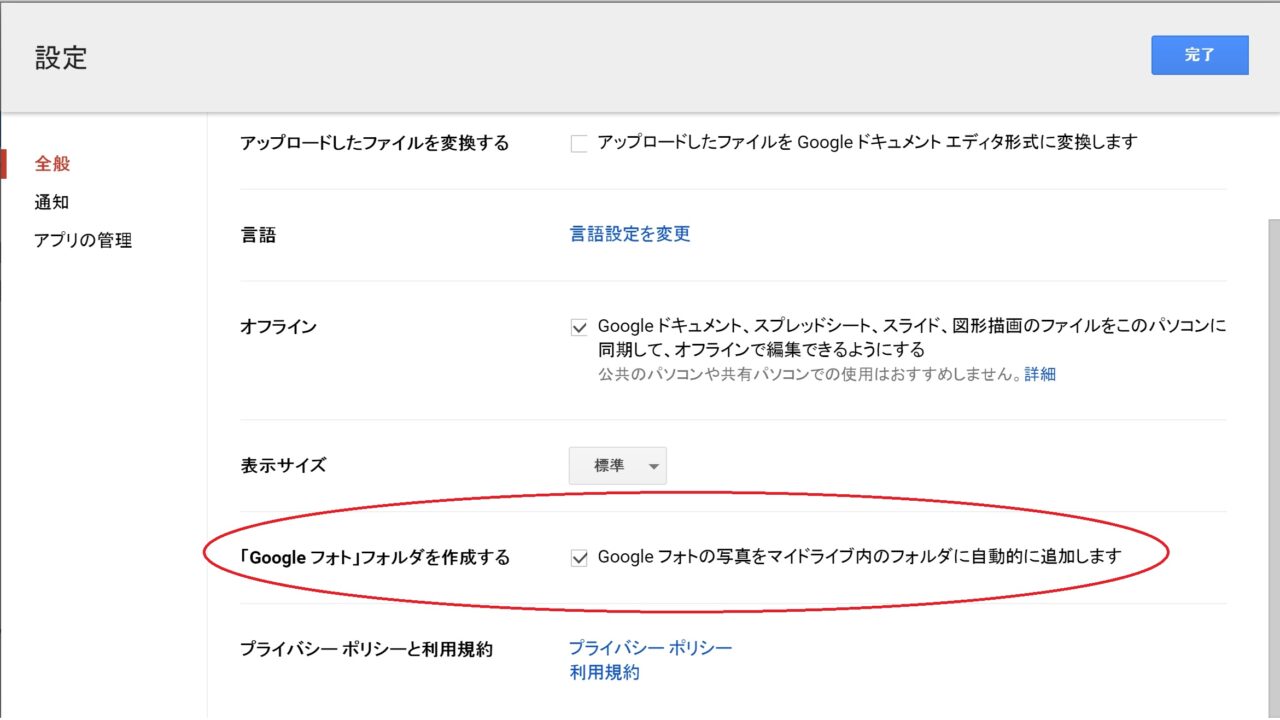
Task: Open the 利用規約 (Terms) link
Action: point(604,672)
